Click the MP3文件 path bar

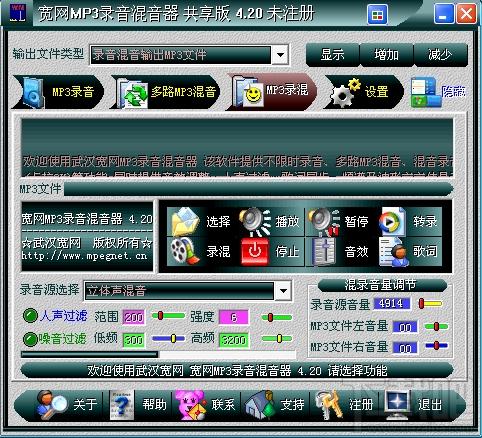pos(259,189)
